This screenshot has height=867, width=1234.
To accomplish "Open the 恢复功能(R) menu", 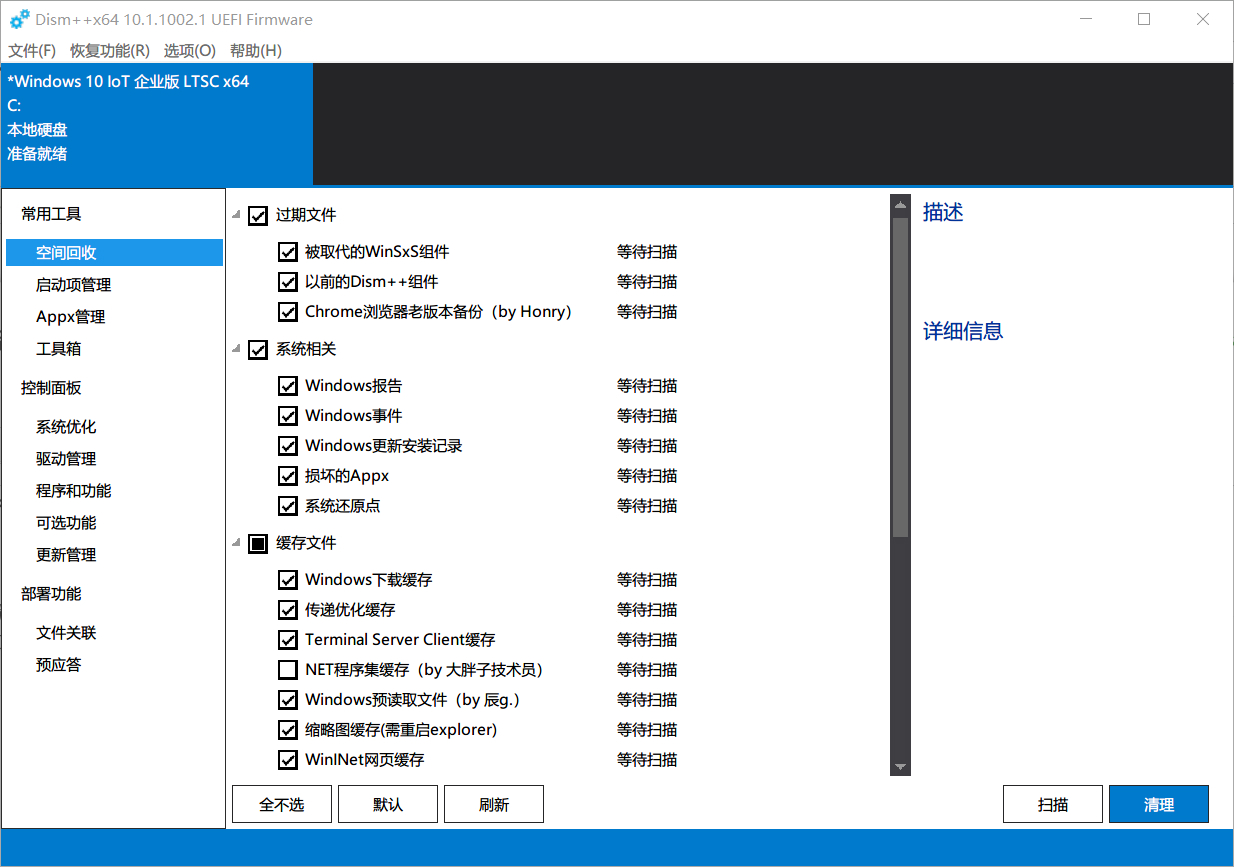I will pos(110,51).
